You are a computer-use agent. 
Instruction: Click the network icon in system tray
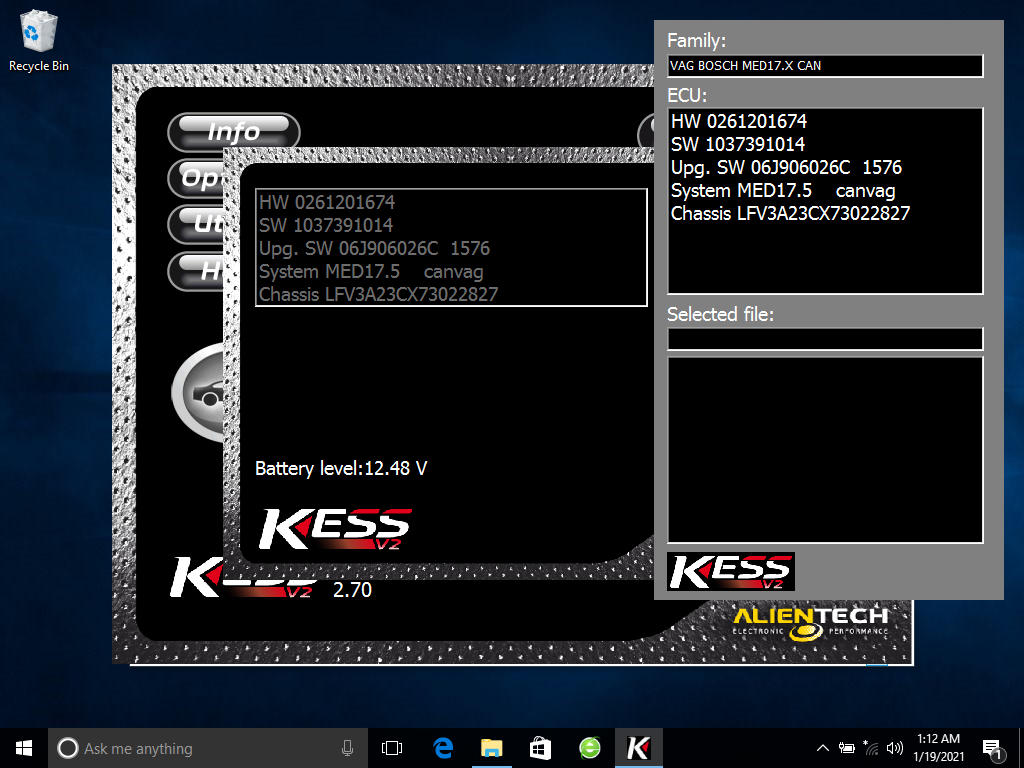point(869,747)
